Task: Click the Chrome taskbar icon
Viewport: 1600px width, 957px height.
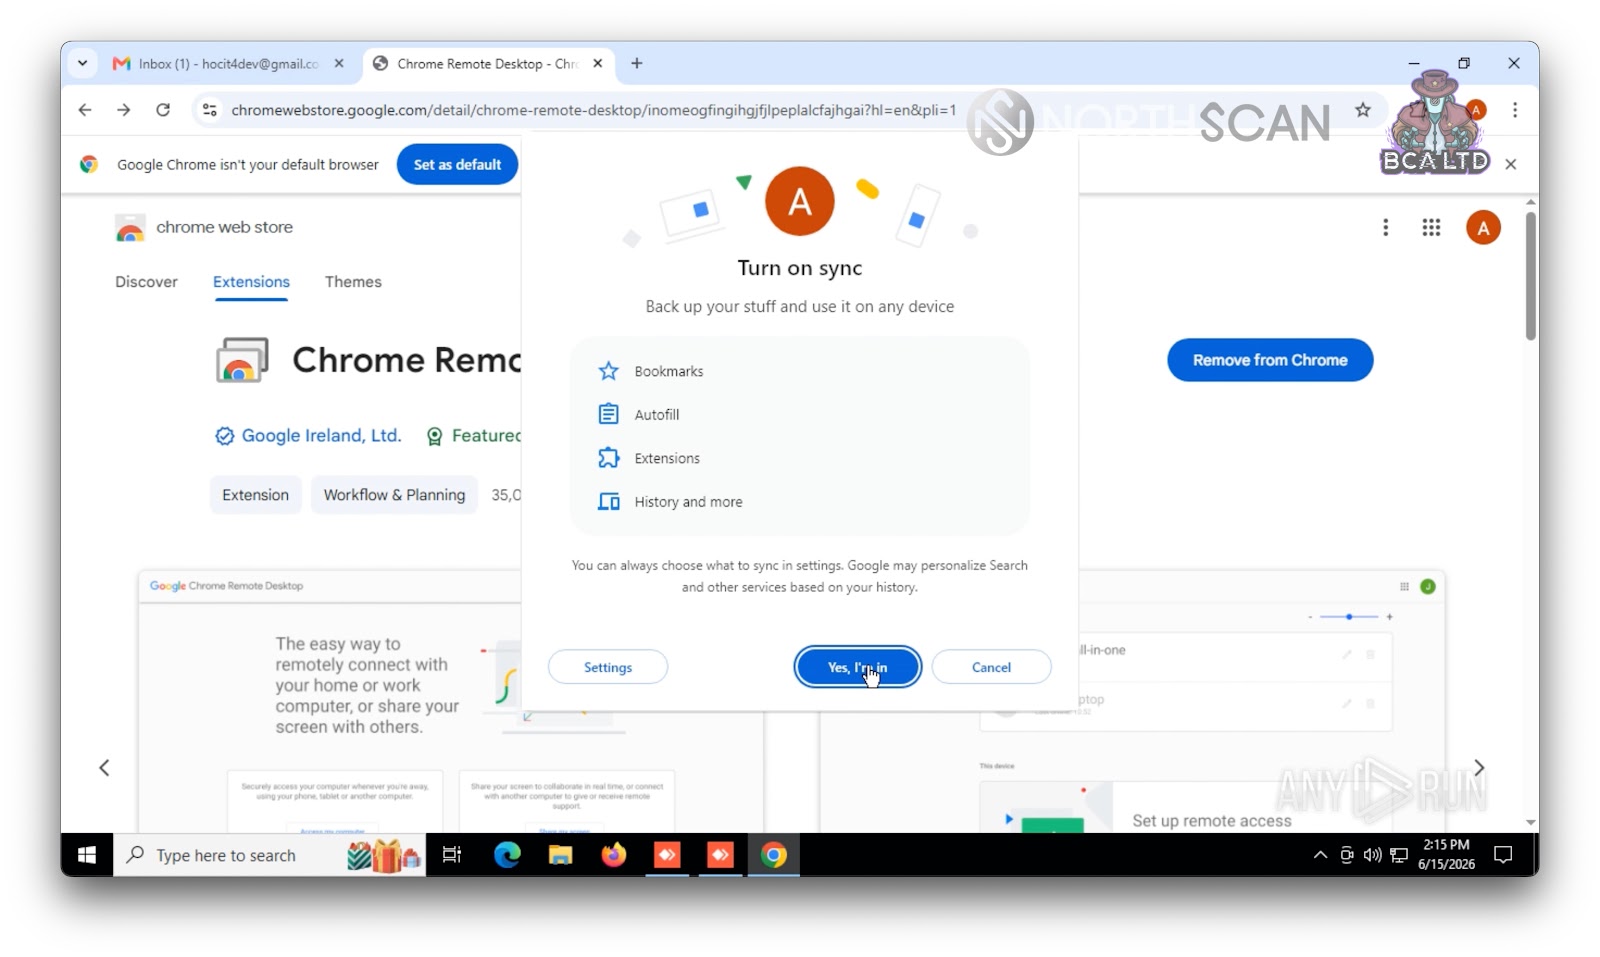Action: (x=773, y=855)
